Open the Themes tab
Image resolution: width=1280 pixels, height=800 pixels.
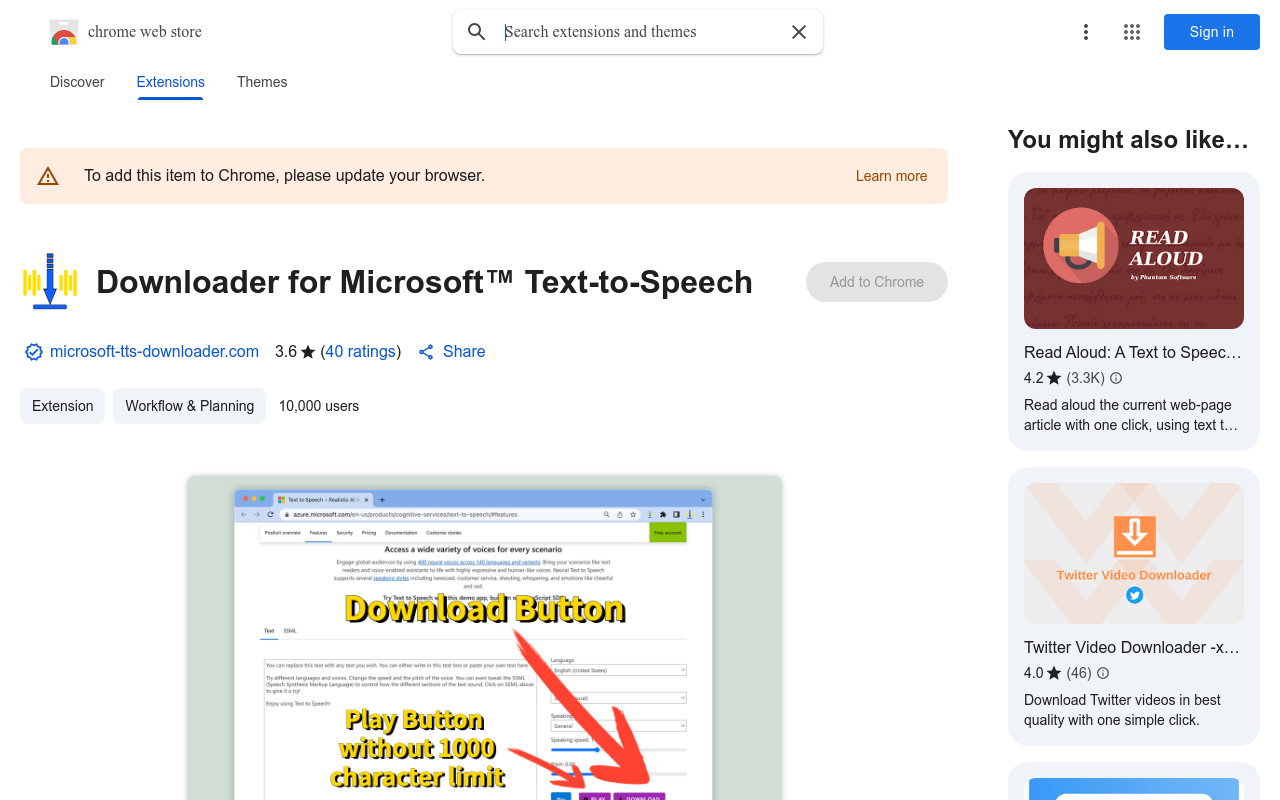pyautogui.click(x=262, y=82)
